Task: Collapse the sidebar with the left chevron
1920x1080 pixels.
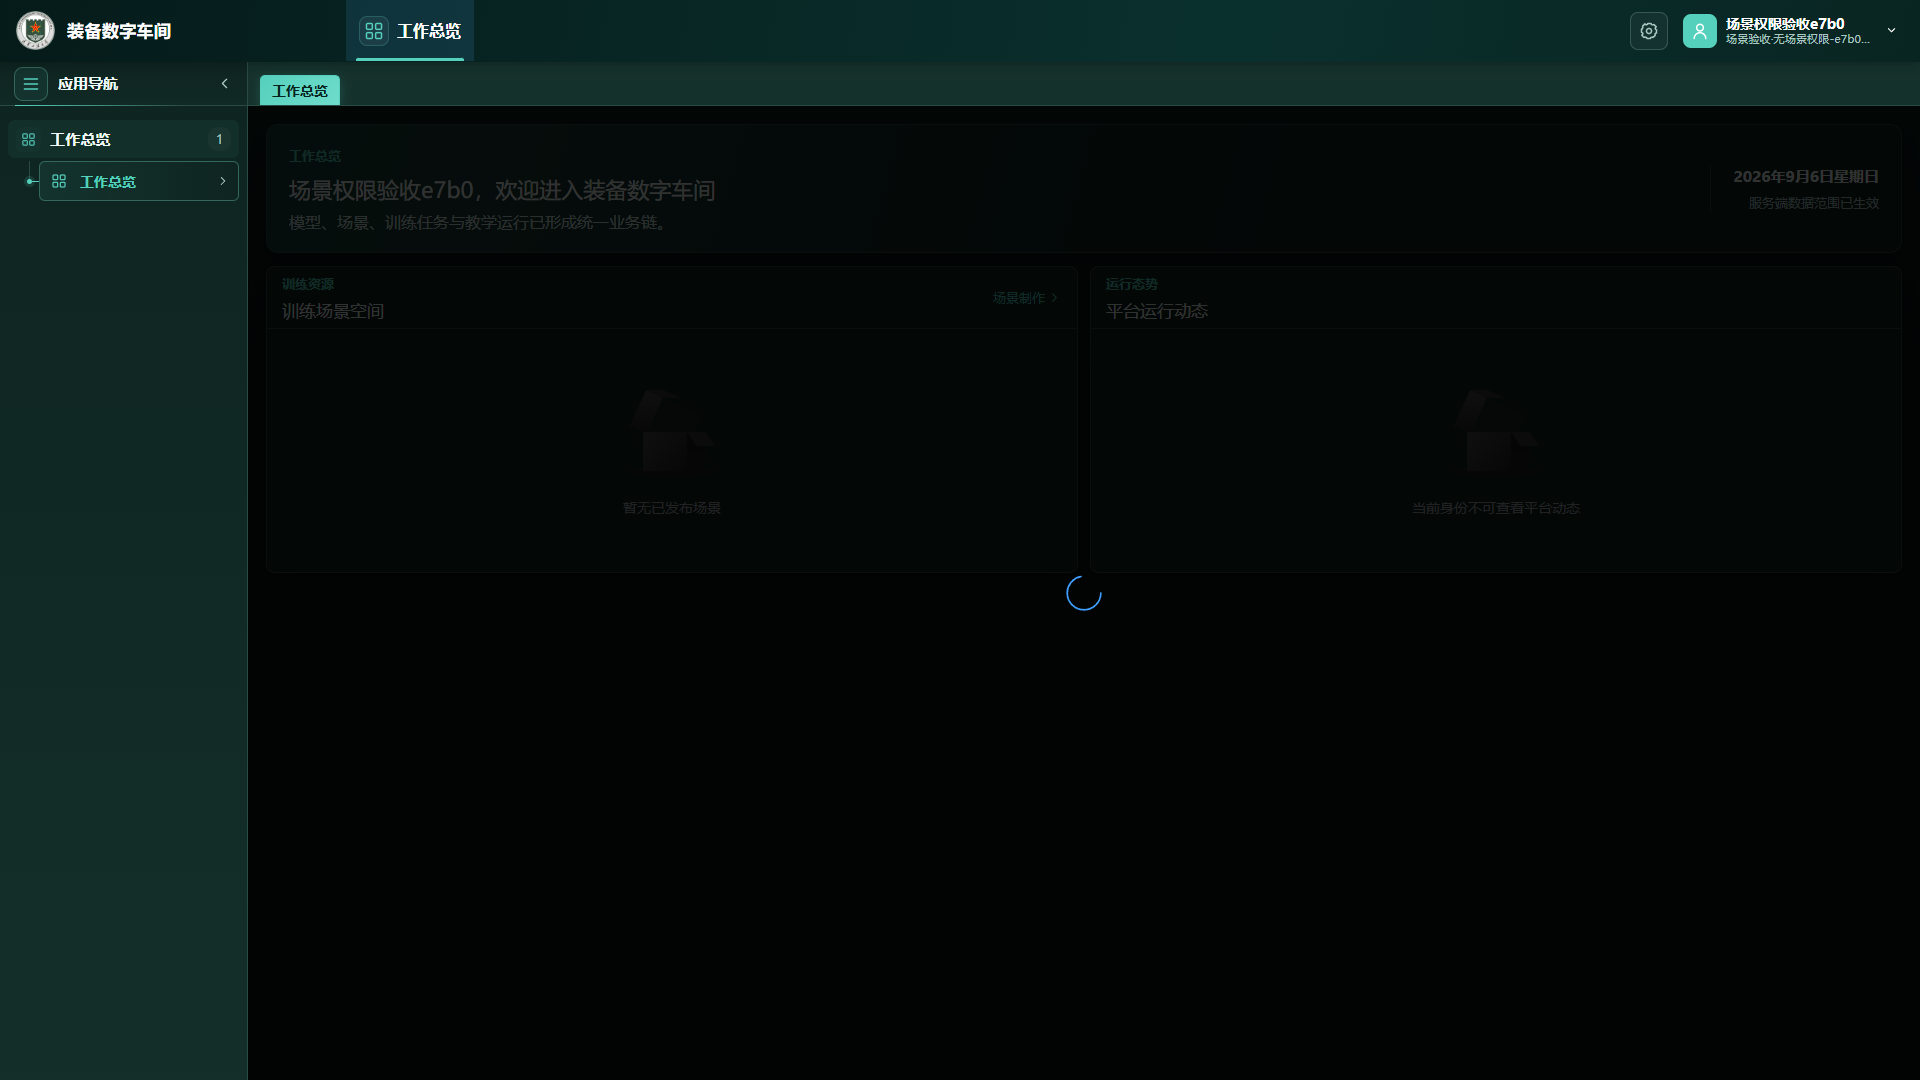Action: click(x=225, y=84)
